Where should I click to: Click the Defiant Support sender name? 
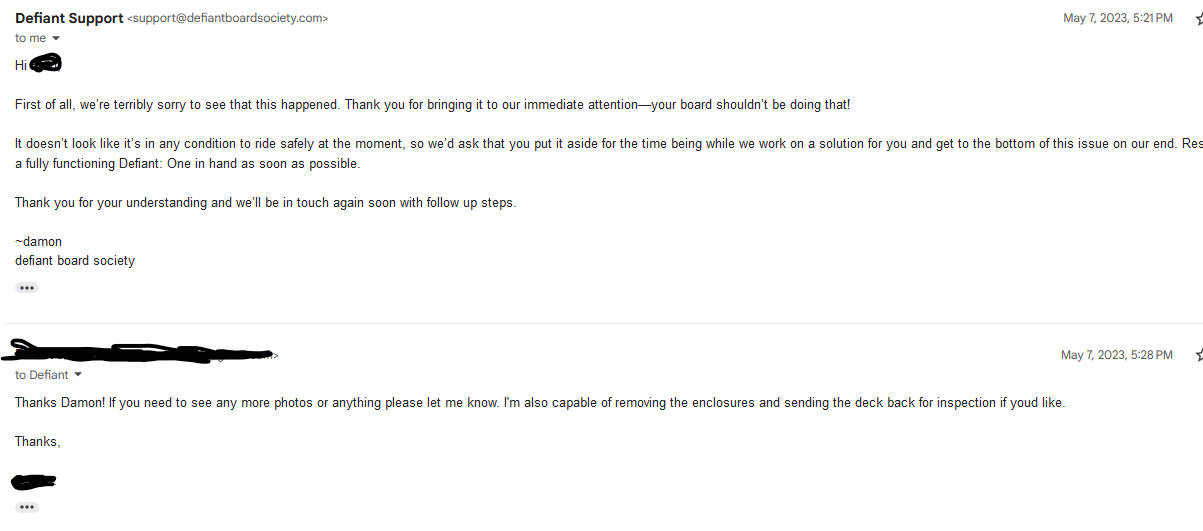pyautogui.click(x=69, y=18)
